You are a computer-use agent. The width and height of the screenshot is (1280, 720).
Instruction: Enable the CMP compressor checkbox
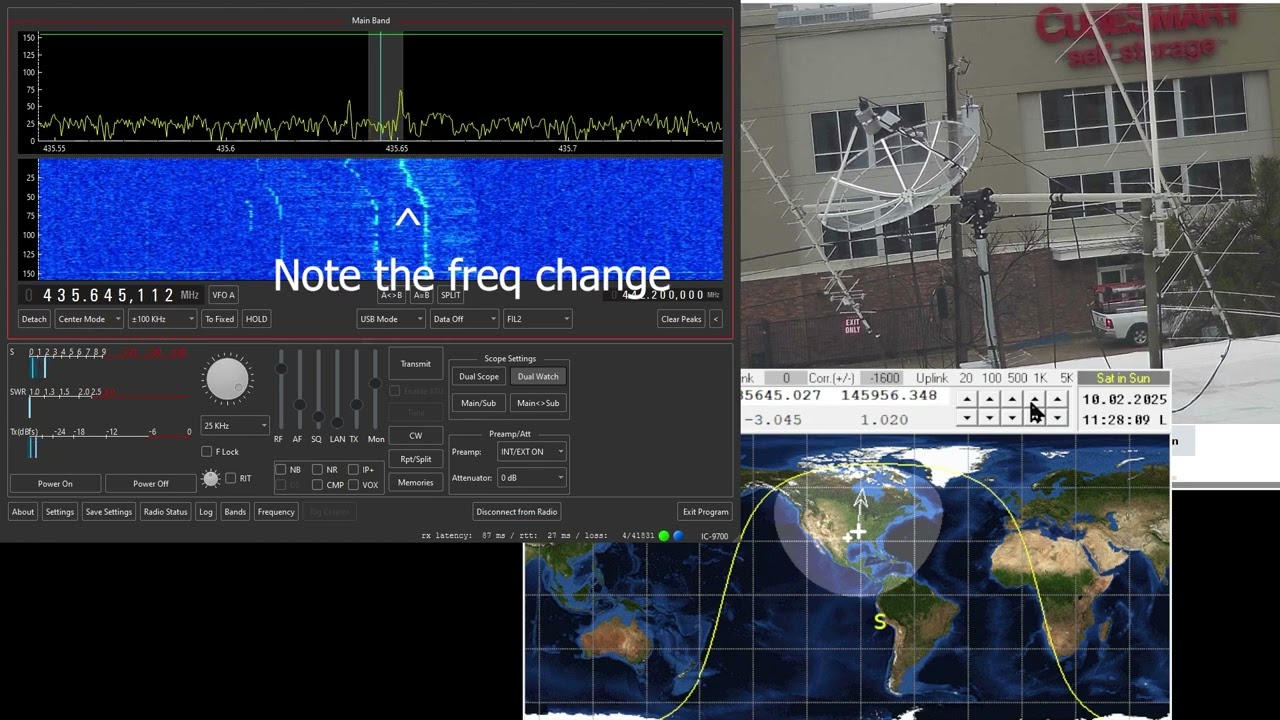[317, 485]
